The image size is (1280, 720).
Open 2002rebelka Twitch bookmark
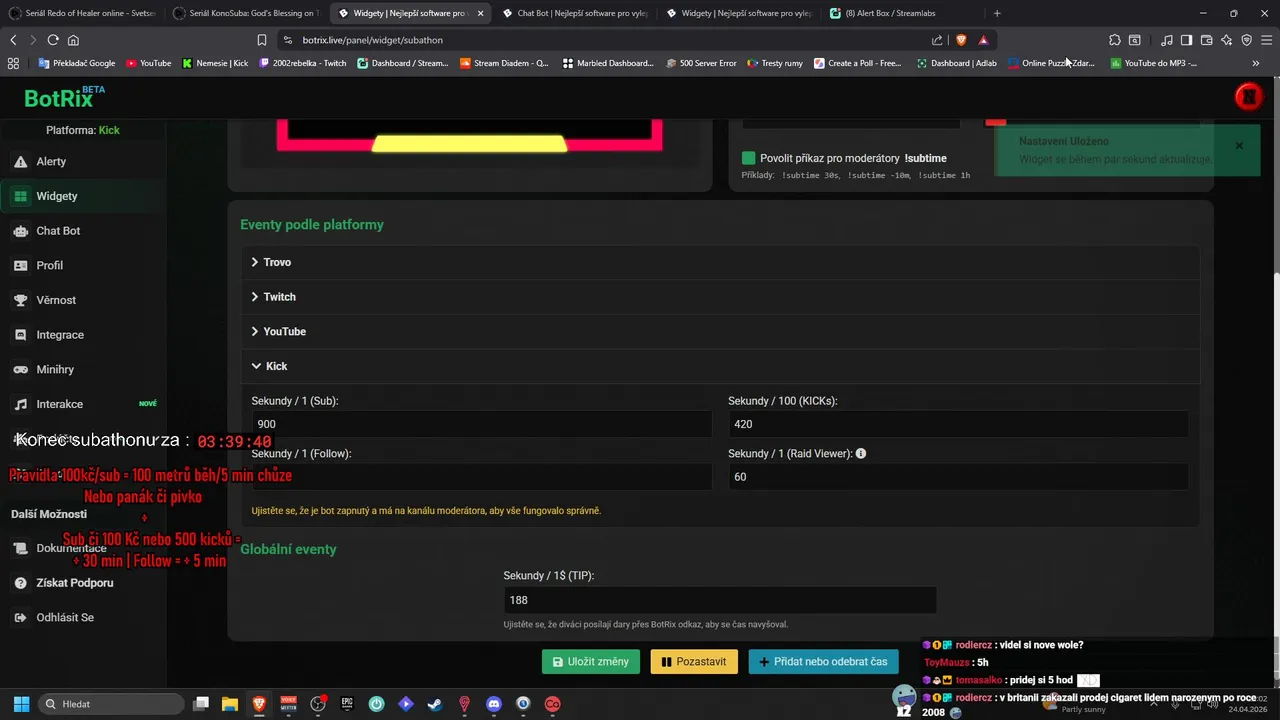coord(303,63)
